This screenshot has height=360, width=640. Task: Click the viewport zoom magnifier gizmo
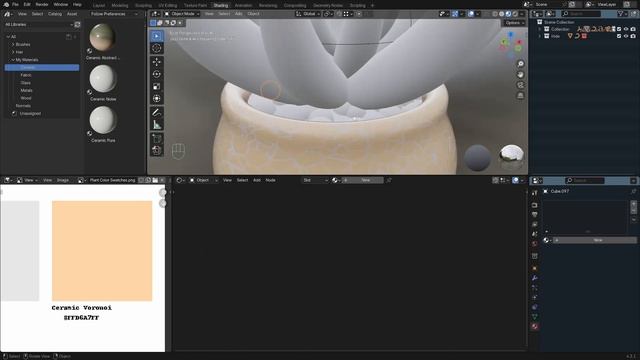point(520,64)
